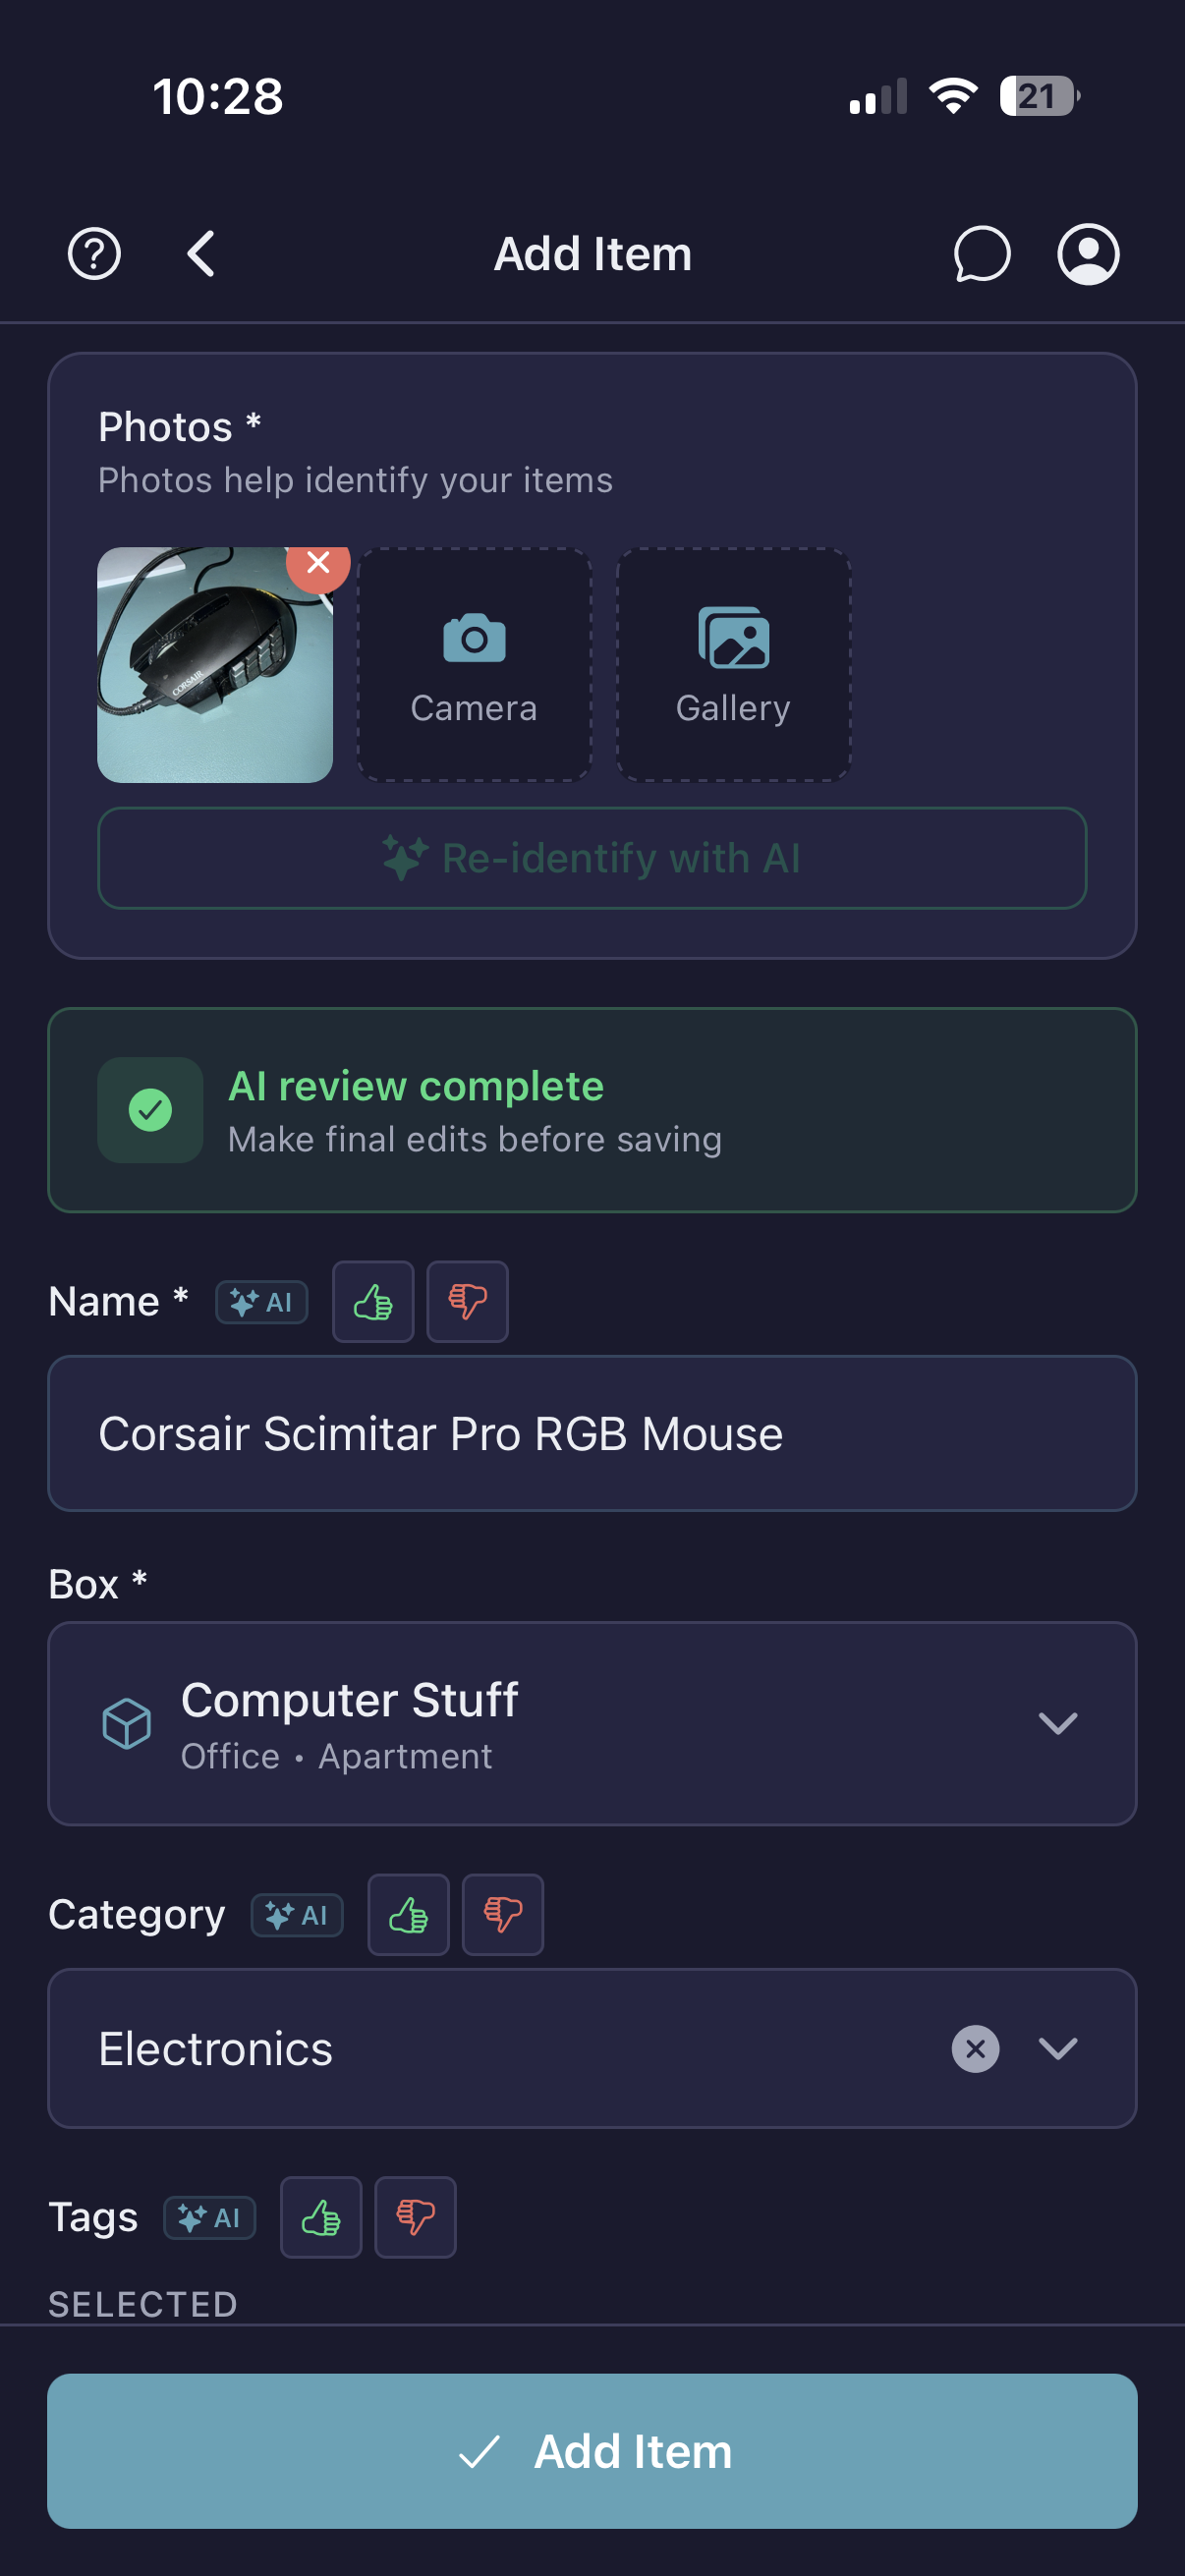
Task: Thumbs down the AI-suggested Tags
Action: coord(415,2217)
